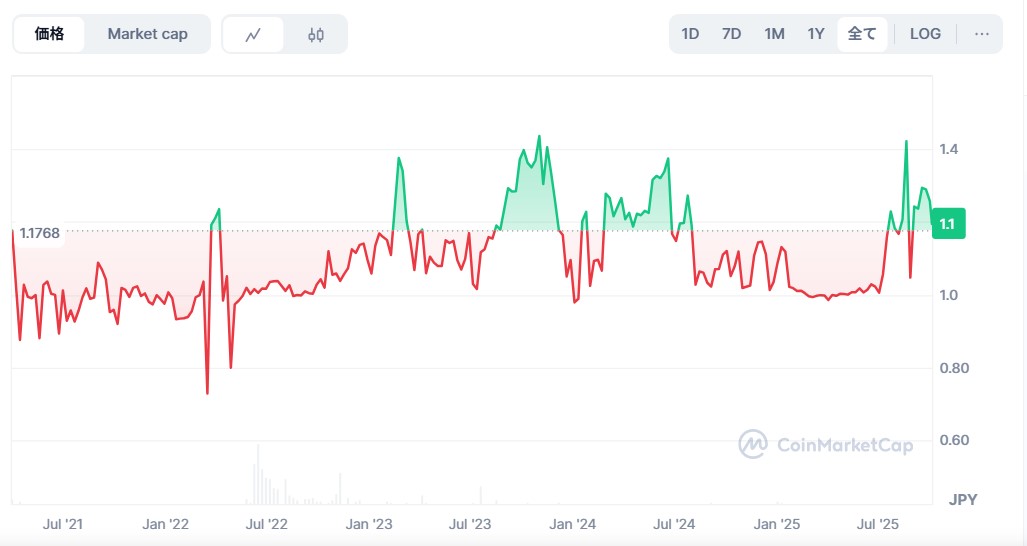Click the highest green peak in late 2023
This screenshot has height=546, width=1027.
(539, 136)
